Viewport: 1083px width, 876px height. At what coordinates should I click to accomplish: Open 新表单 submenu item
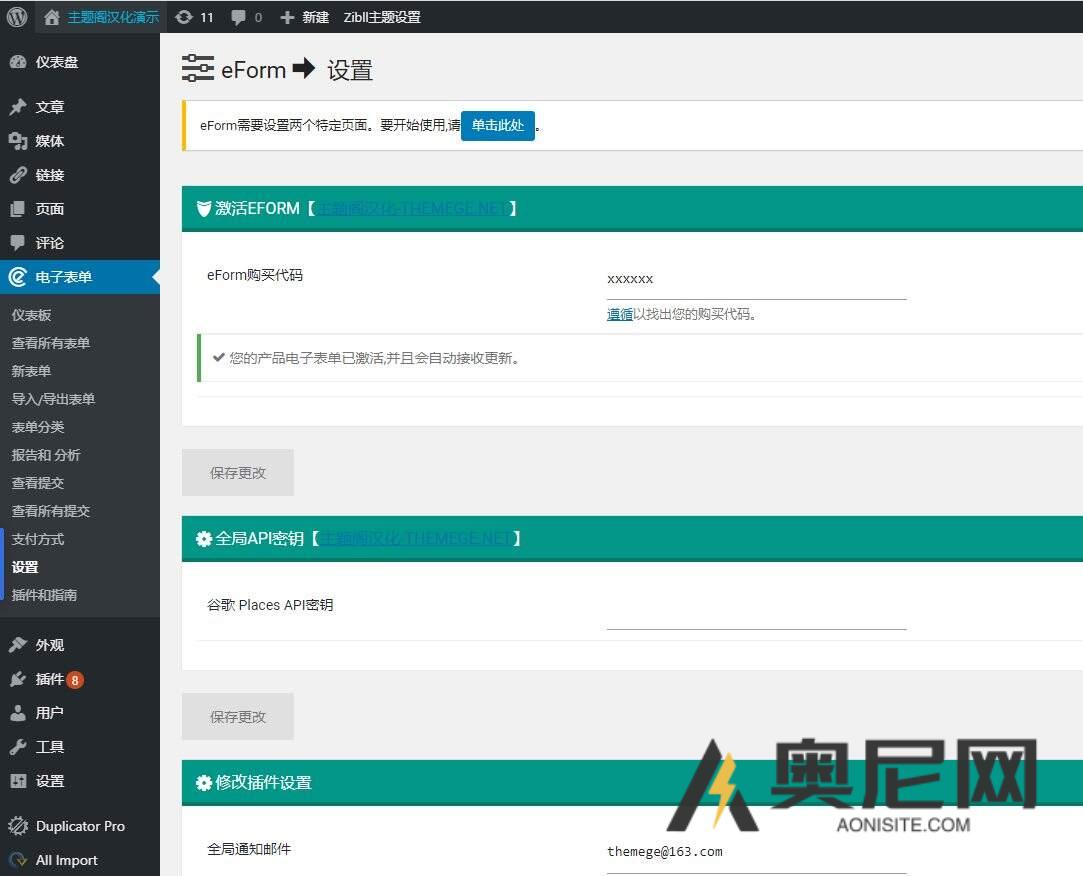[32, 371]
